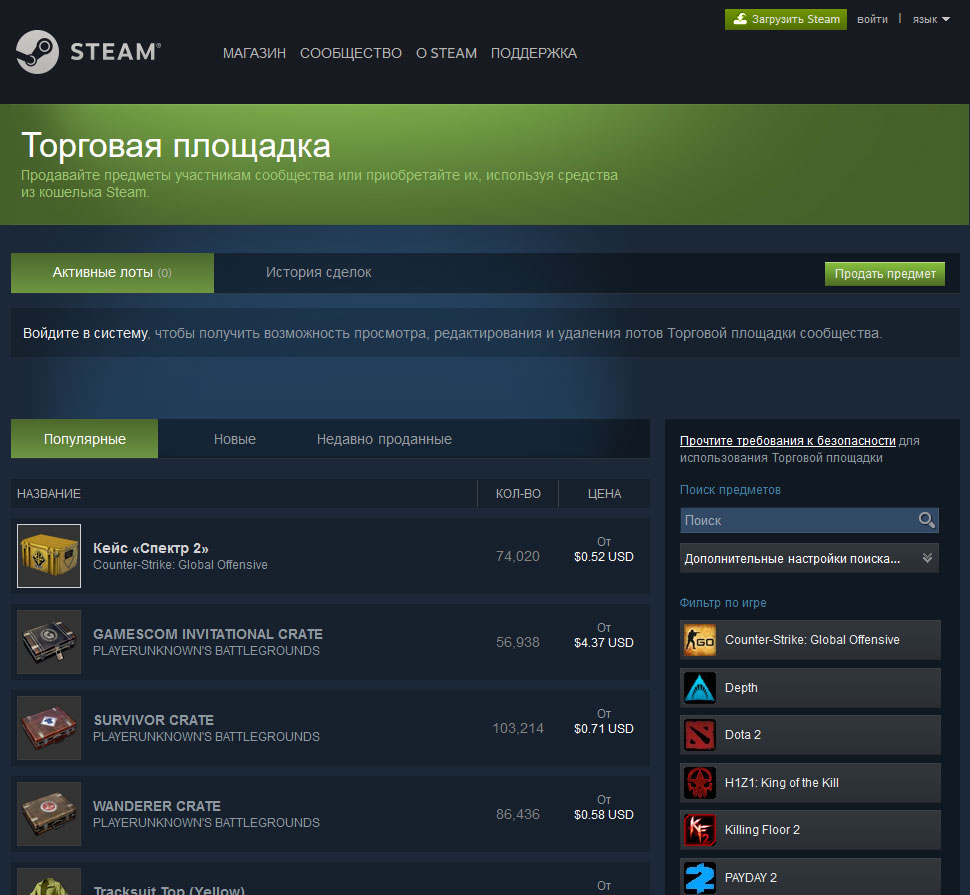Click the H1Z1 skull icon
This screenshot has width=970, height=895.
pos(700,782)
